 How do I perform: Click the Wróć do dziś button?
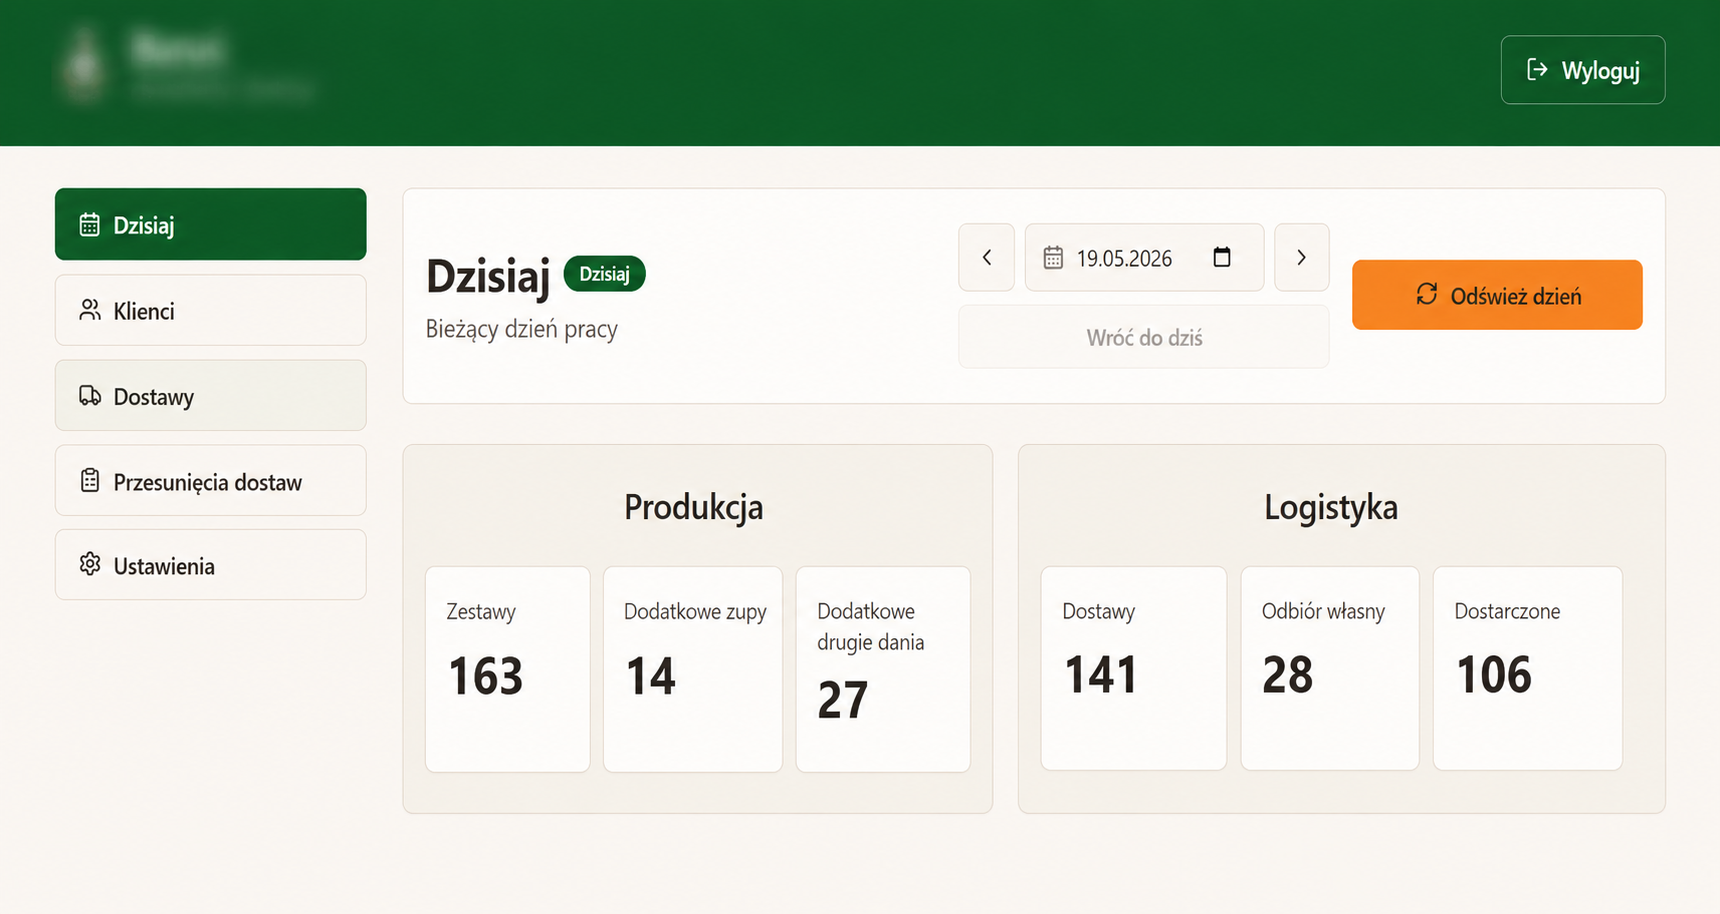click(1144, 337)
